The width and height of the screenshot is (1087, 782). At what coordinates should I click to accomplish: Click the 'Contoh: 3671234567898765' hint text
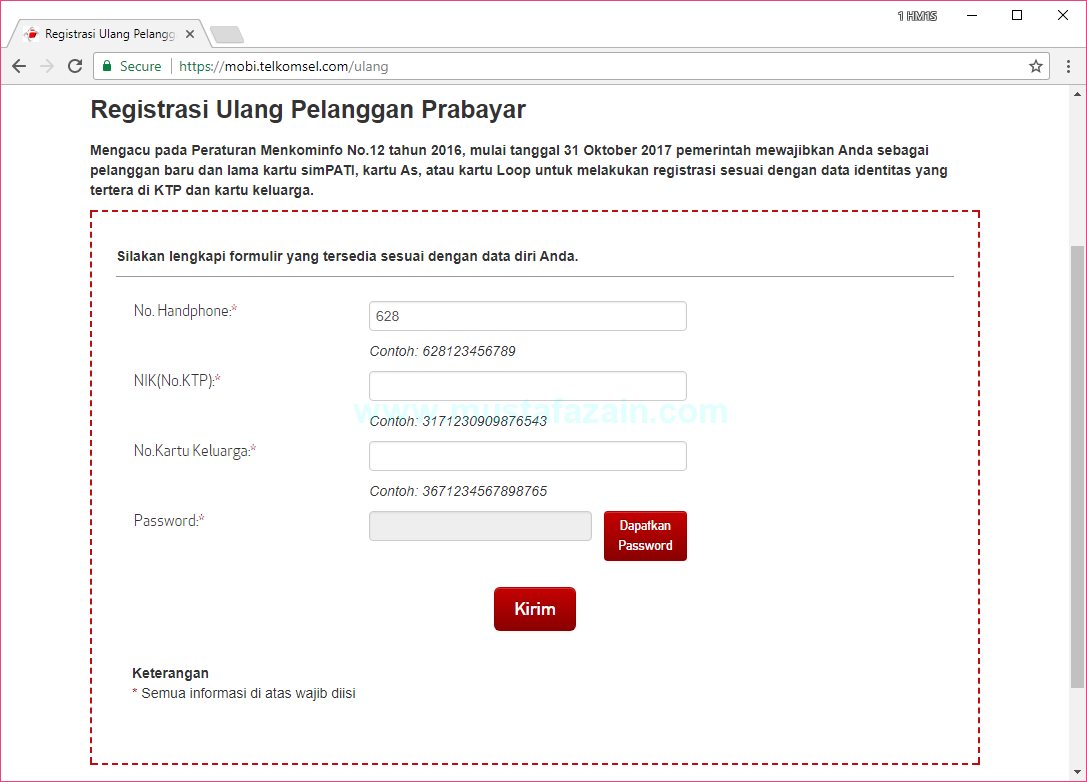click(x=458, y=492)
